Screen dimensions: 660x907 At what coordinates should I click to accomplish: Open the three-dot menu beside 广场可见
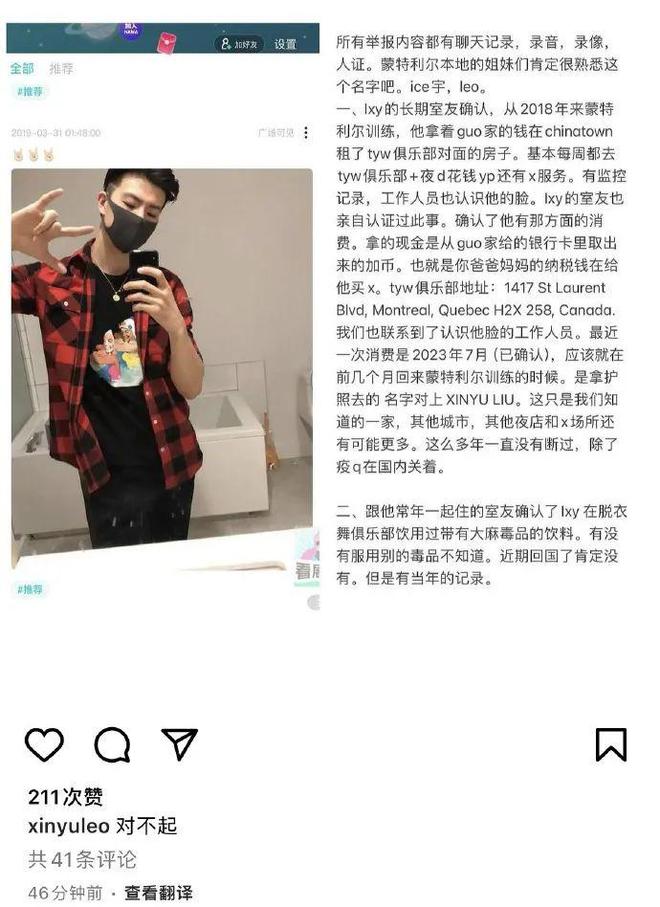306,133
